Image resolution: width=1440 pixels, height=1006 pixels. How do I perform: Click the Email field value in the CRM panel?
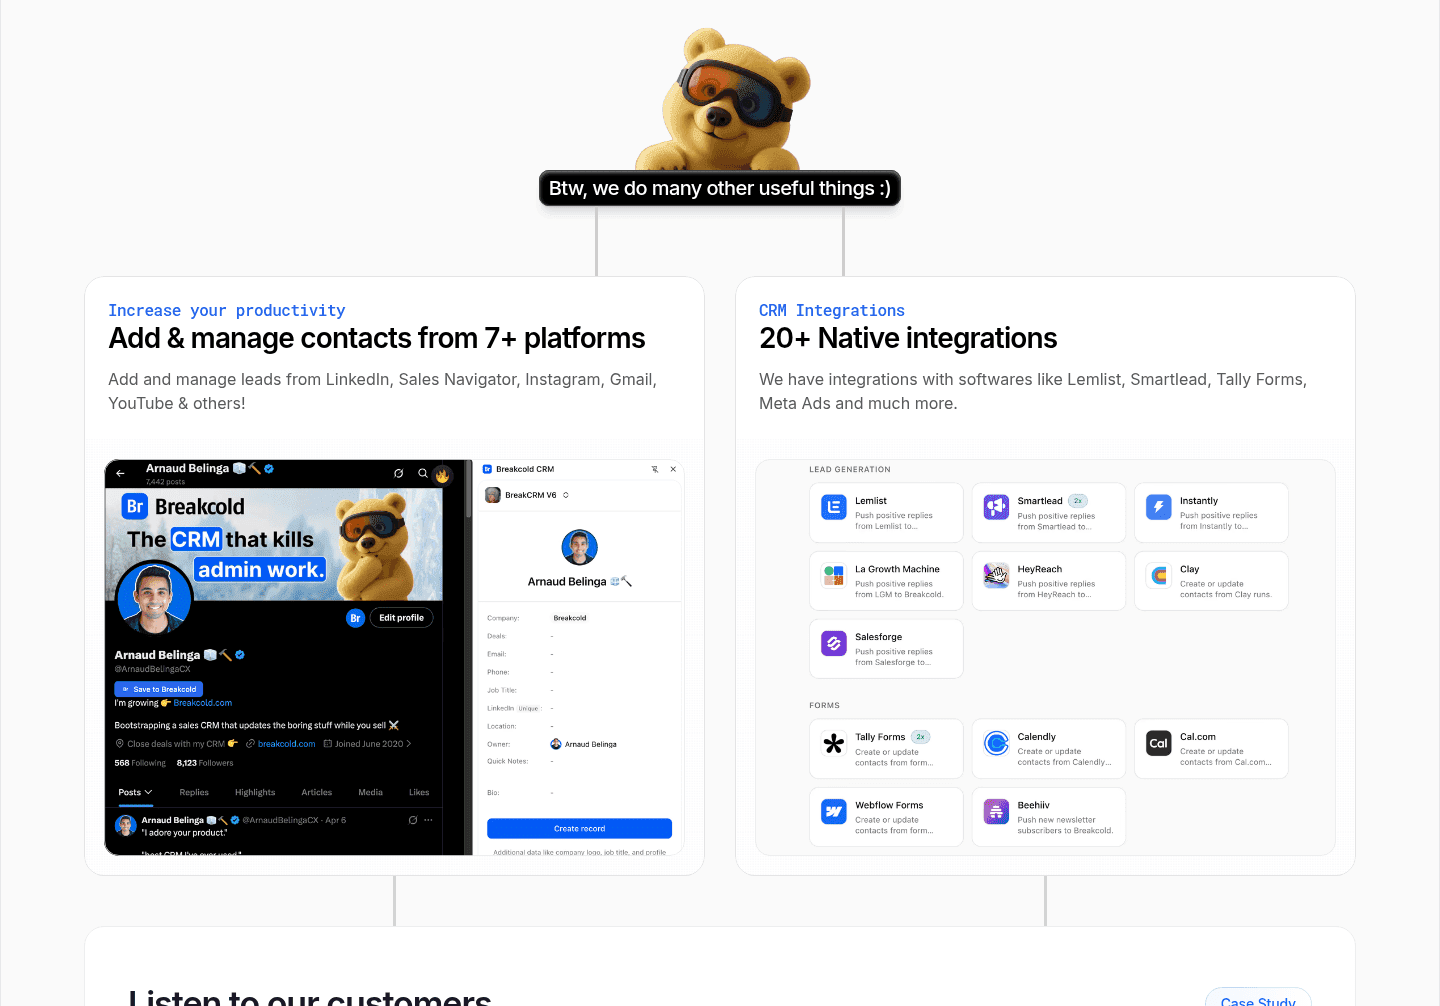tap(552, 654)
